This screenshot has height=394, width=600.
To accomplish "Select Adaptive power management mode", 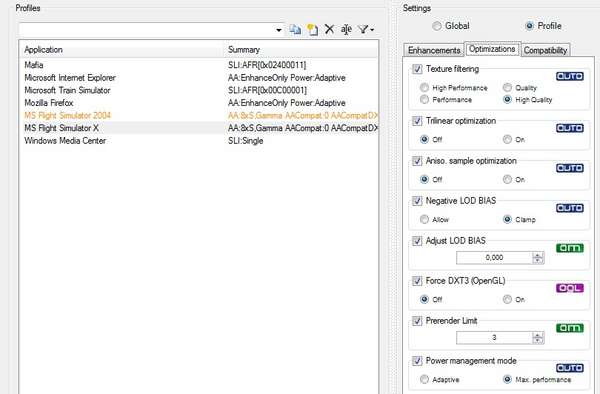I will [x=424, y=379].
